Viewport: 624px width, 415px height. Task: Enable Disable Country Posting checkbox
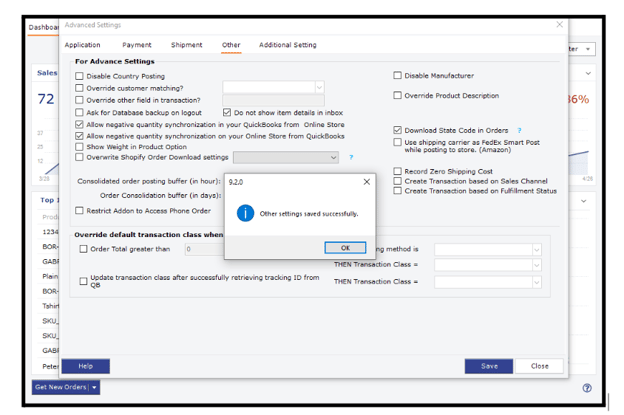point(80,76)
